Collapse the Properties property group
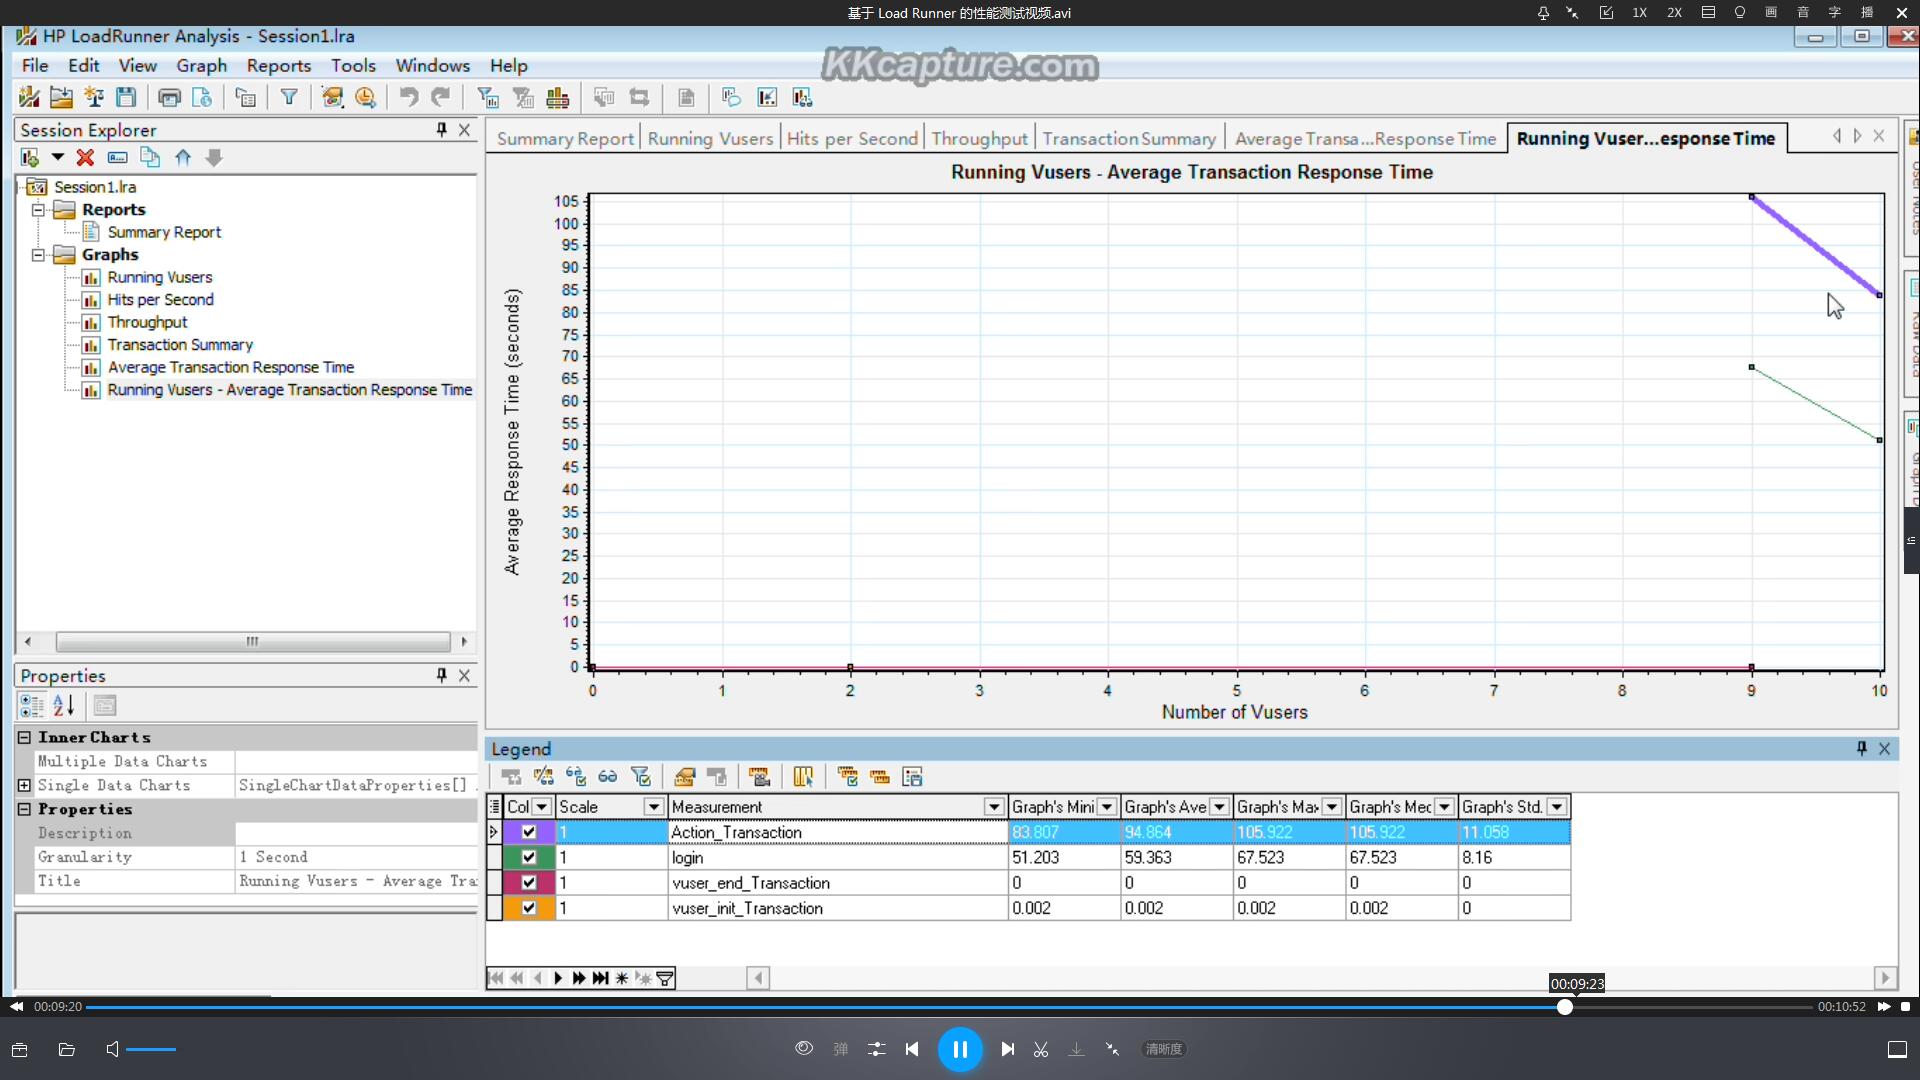Image resolution: width=1920 pixels, height=1080 pixels. pos(24,809)
